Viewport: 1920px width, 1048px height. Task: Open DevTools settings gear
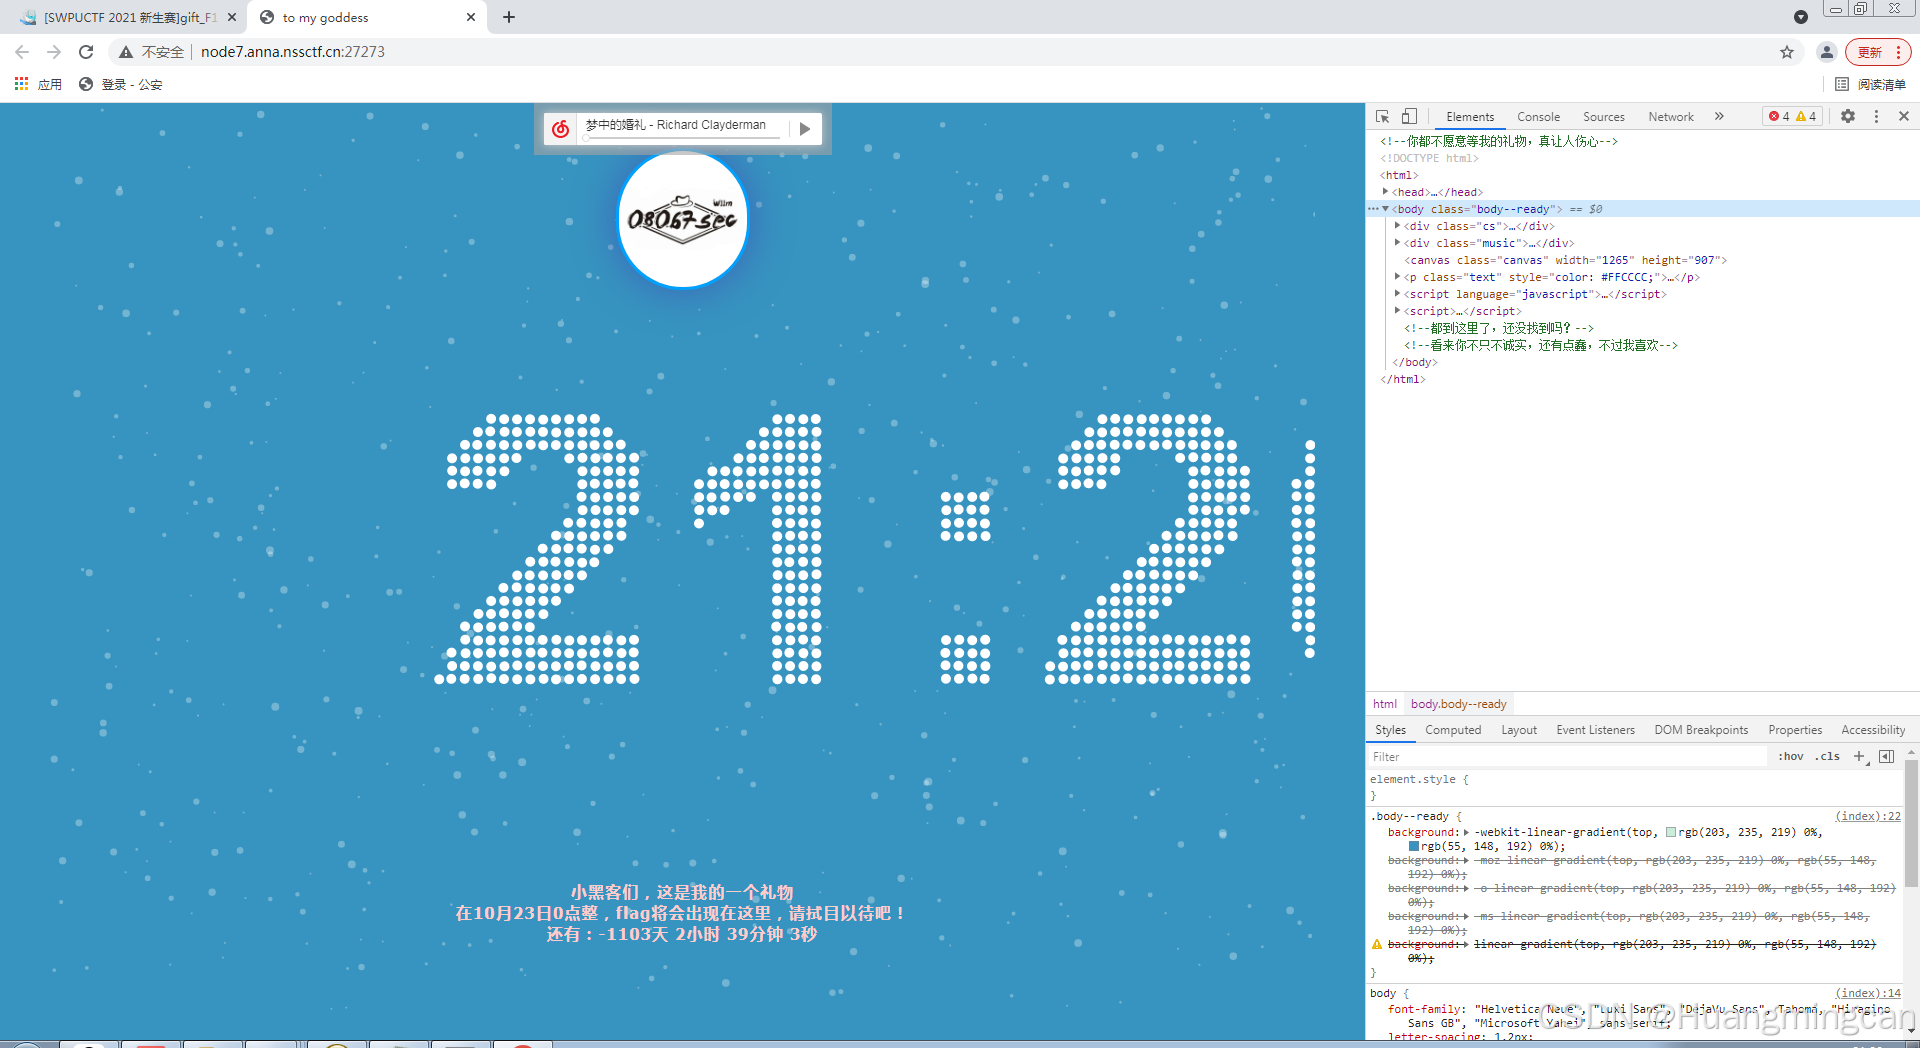click(x=1848, y=116)
